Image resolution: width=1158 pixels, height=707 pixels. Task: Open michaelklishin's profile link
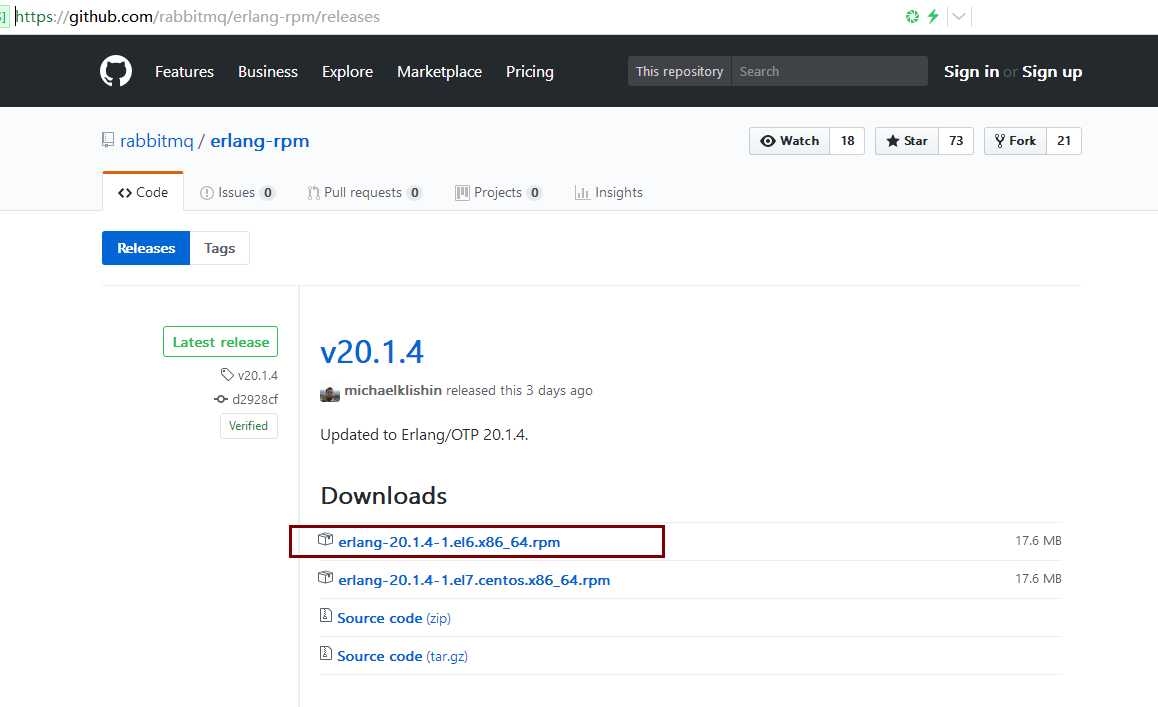[393, 390]
